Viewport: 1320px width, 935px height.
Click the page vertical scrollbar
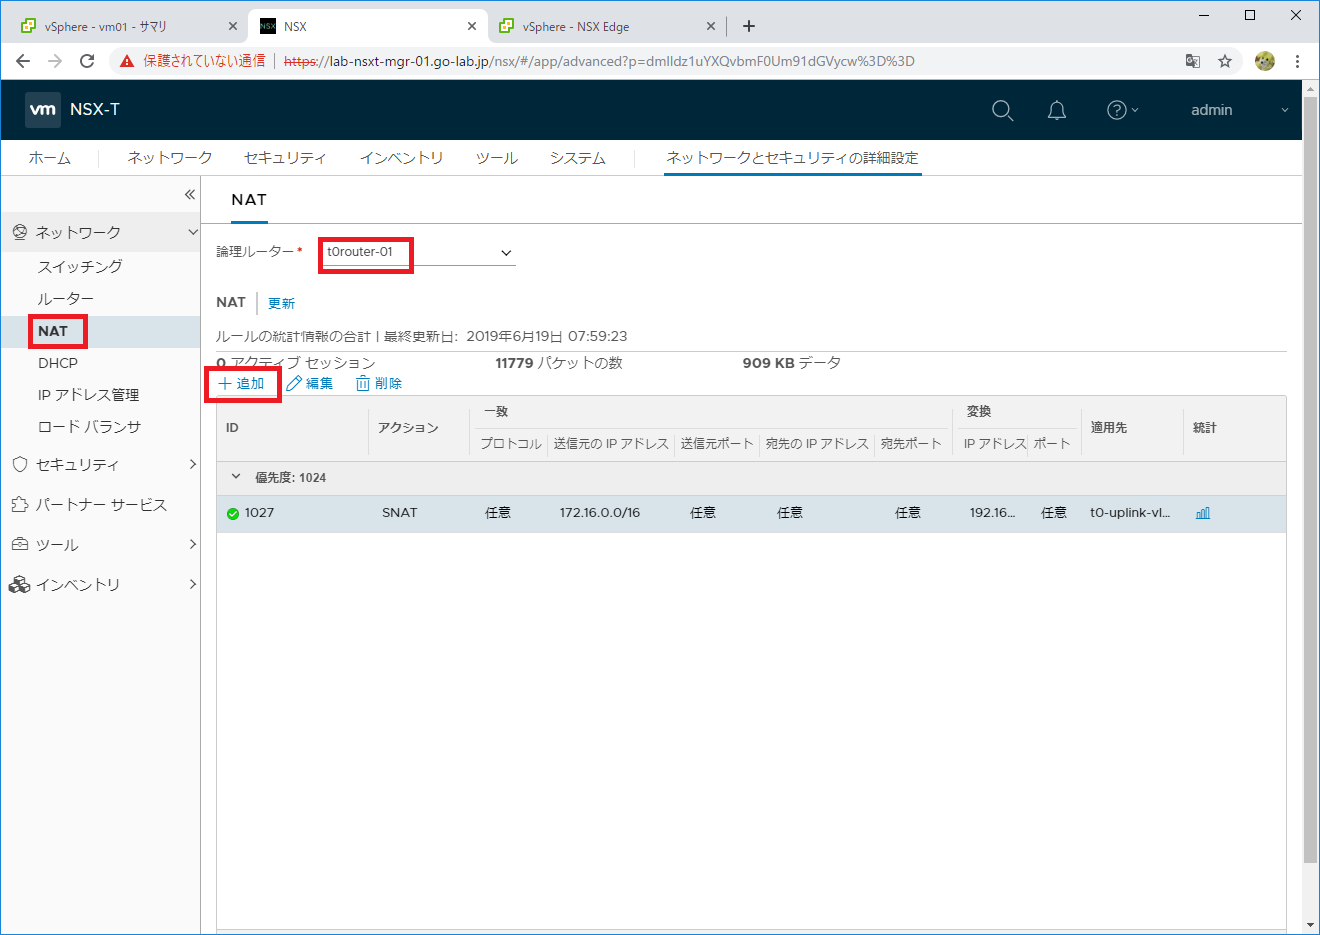tap(1310, 480)
